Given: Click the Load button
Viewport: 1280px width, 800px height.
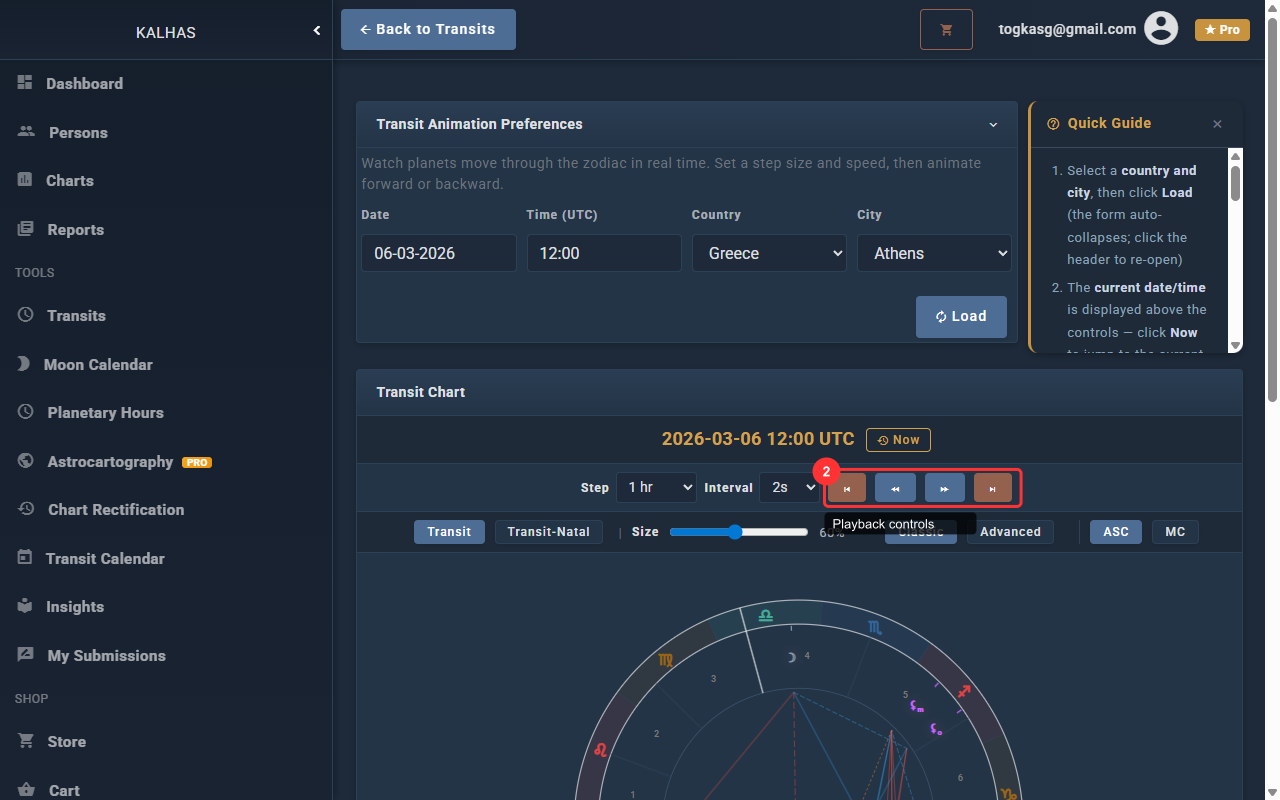Looking at the screenshot, I should pyautogui.click(x=961, y=317).
